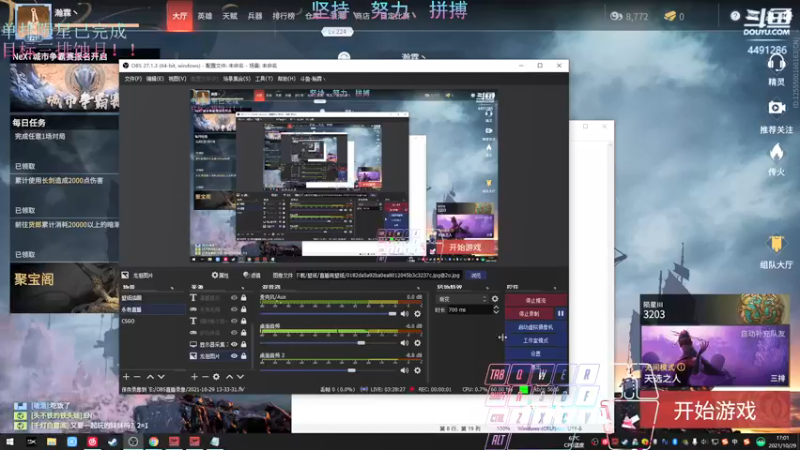Image resolution: width=800 pixels, height=450 pixels.
Task: Open settings gear for 麦克风/Aux mixer channel
Action: (x=417, y=314)
